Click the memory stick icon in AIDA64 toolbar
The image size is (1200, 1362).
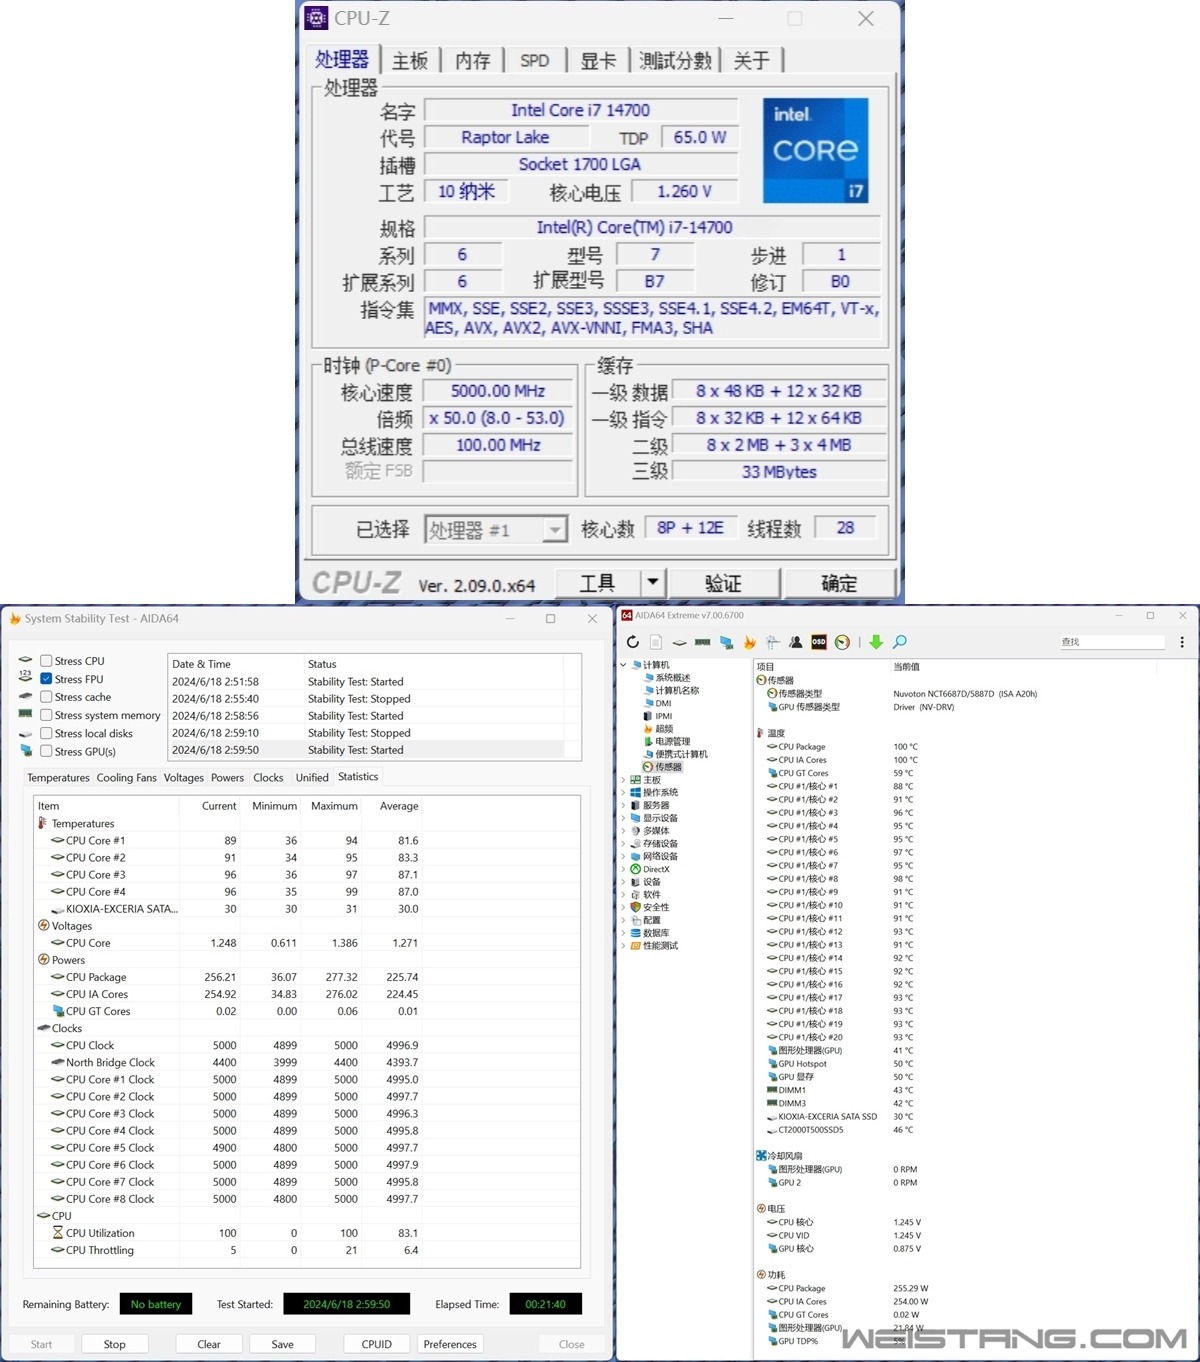(x=703, y=642)
